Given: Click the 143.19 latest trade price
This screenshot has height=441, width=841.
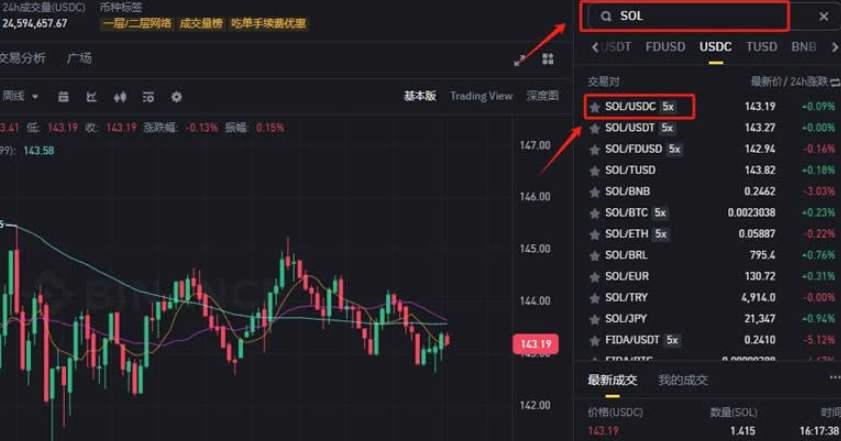Looking at the screenshot, I should point(603,431).
